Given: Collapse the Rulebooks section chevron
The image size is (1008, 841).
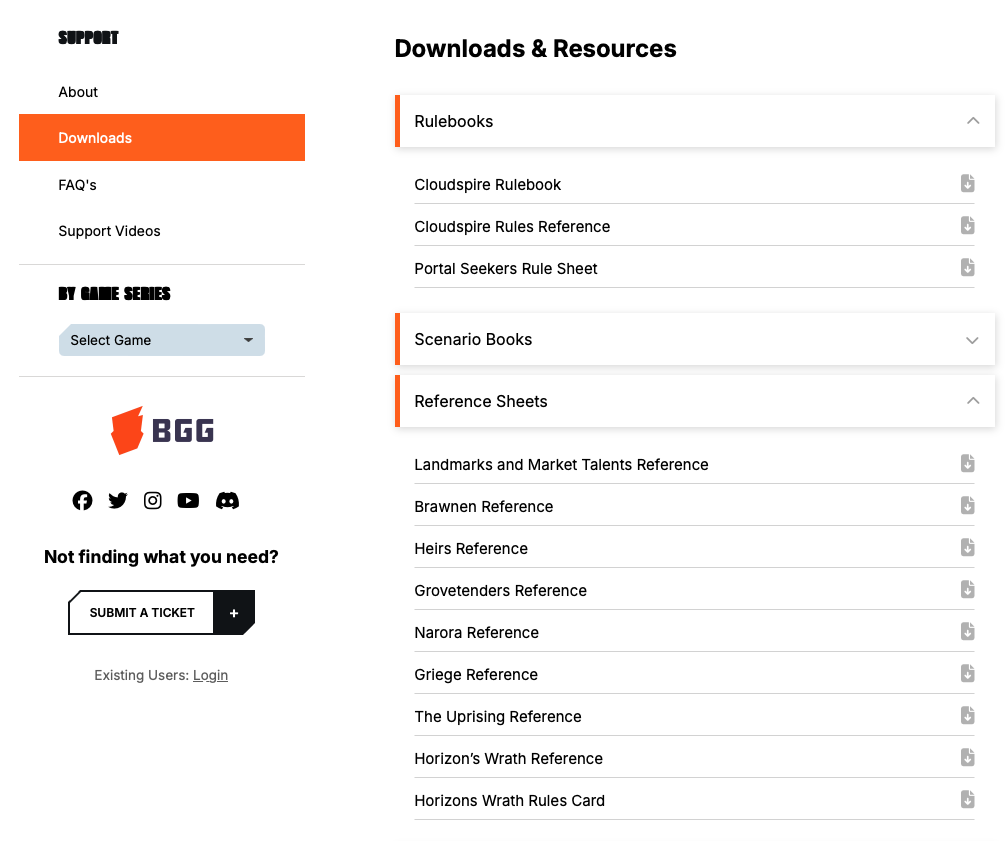Looking at the screenshot, I should (x=973, y=121).
